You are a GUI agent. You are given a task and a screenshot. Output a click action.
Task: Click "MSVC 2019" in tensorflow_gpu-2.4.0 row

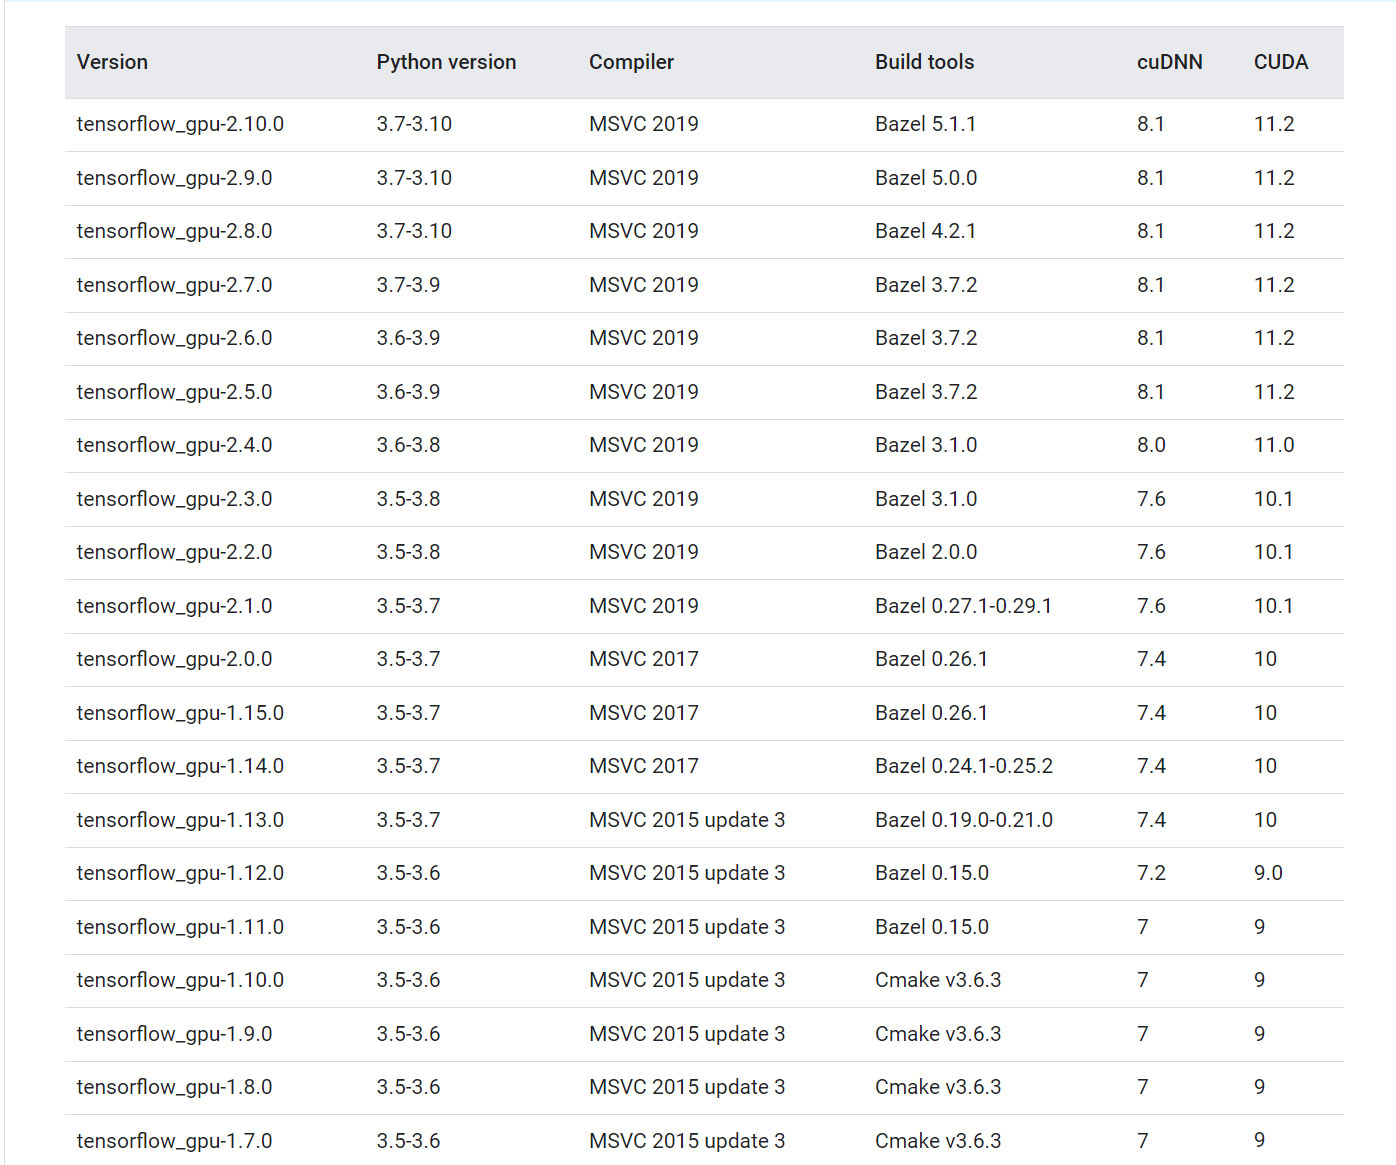tap(643, 445)
